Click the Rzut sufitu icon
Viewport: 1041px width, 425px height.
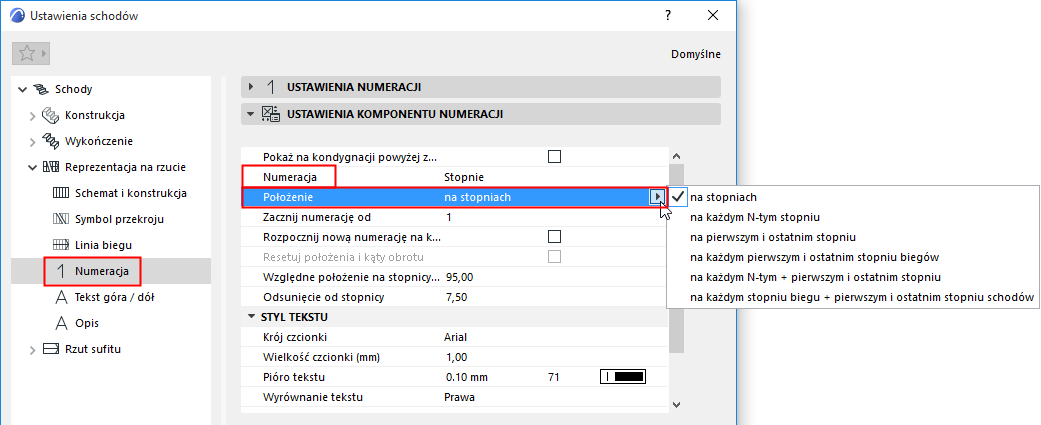pos(51,349)
